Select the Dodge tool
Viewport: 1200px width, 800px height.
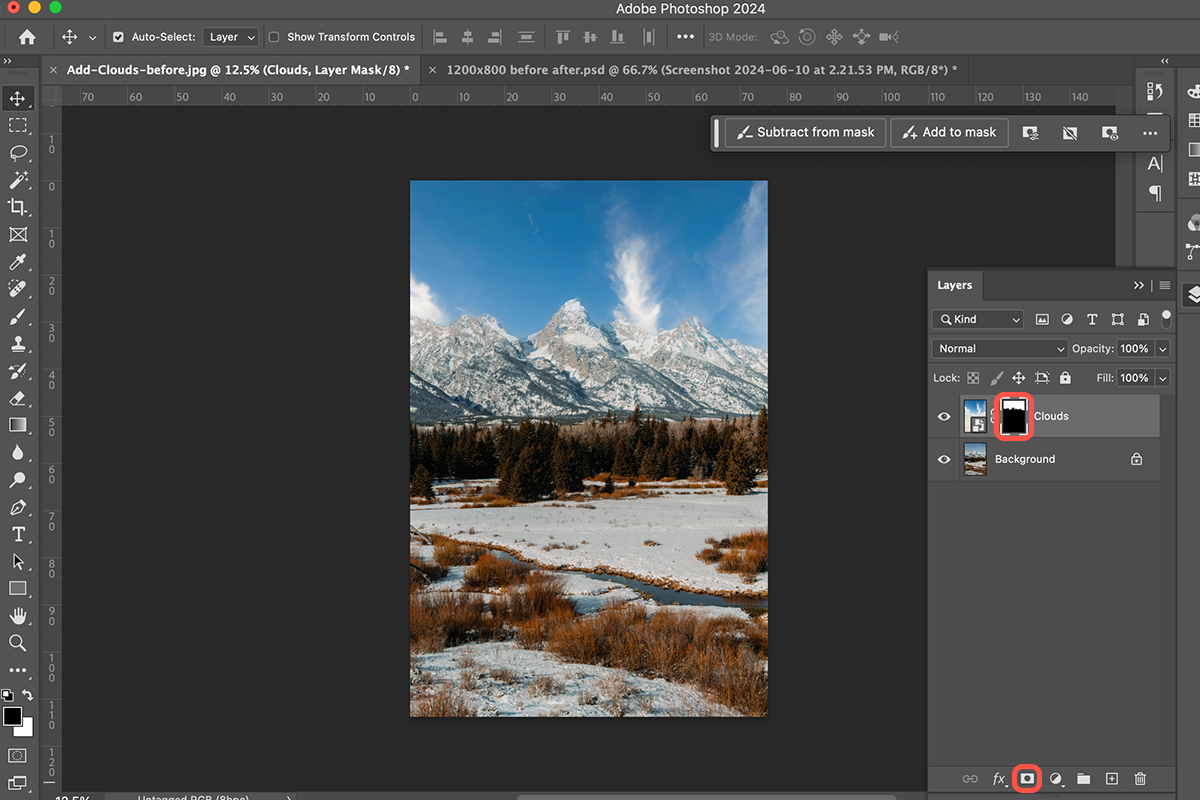[17, 480]
